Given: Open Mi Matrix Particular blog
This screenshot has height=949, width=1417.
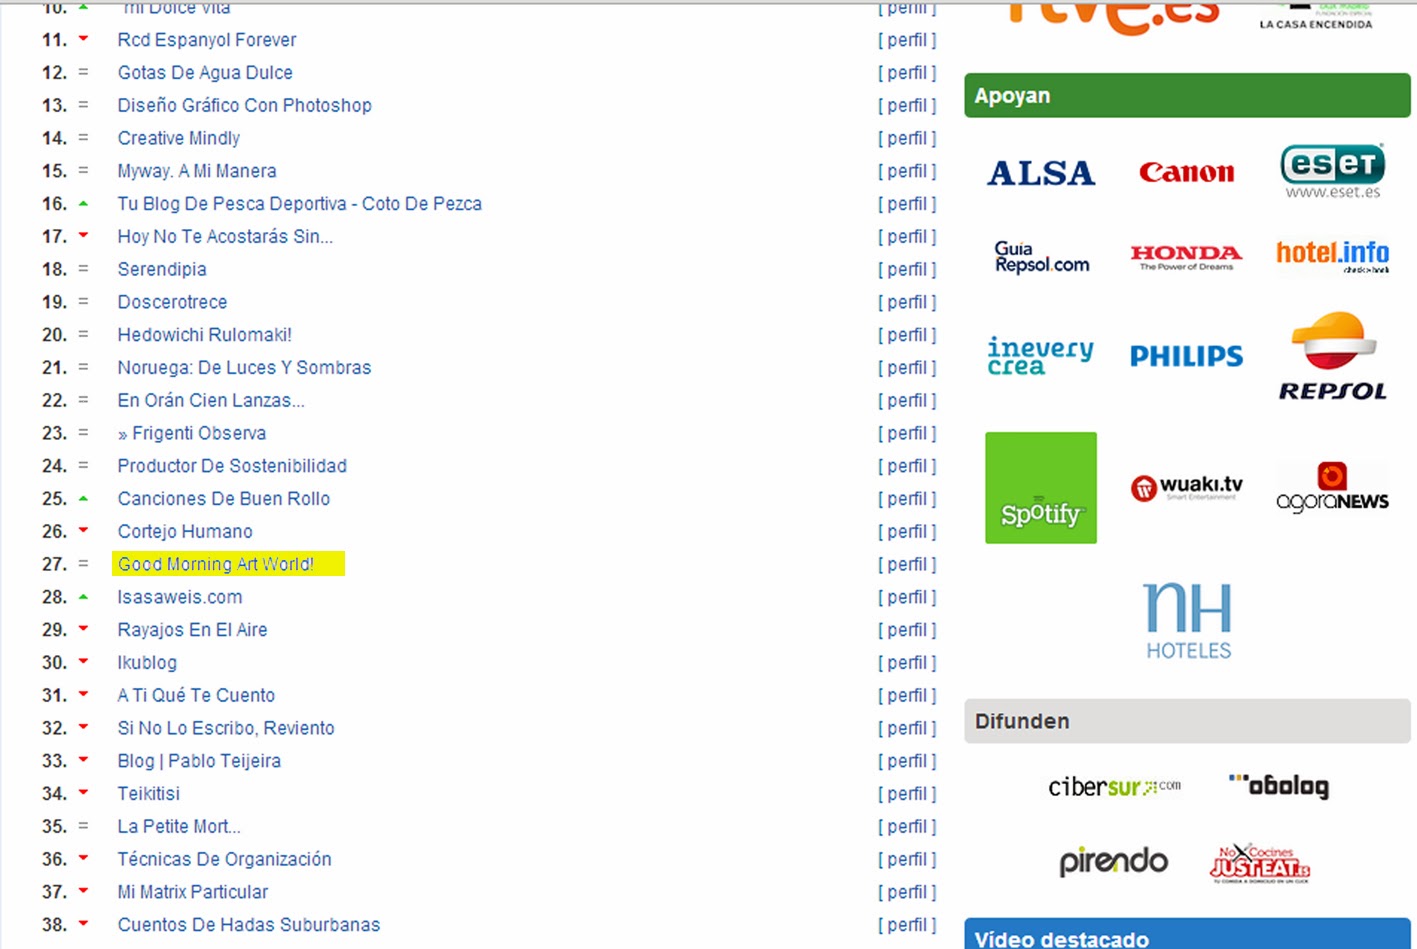Looking at the screenshot, I should point(193,892).
